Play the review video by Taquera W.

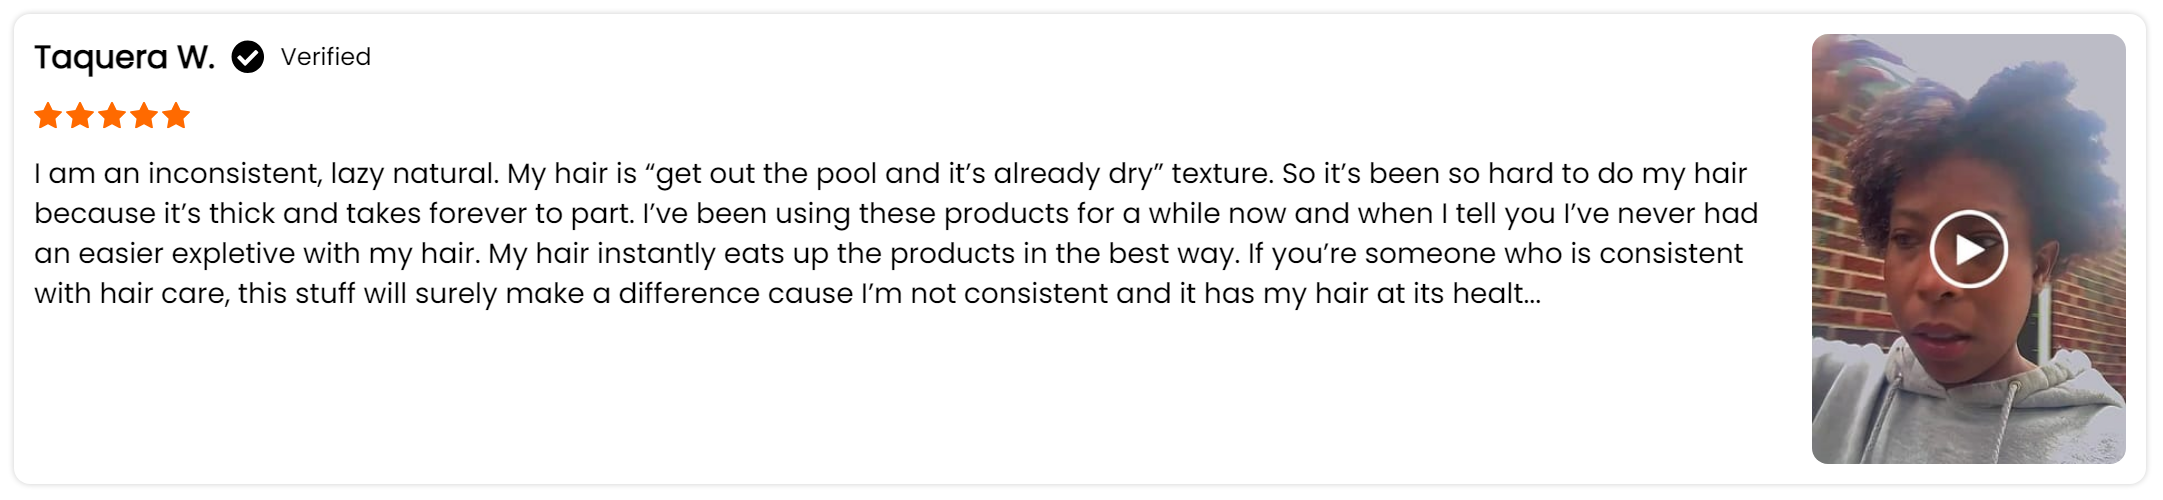click(x=1968, y=249)
